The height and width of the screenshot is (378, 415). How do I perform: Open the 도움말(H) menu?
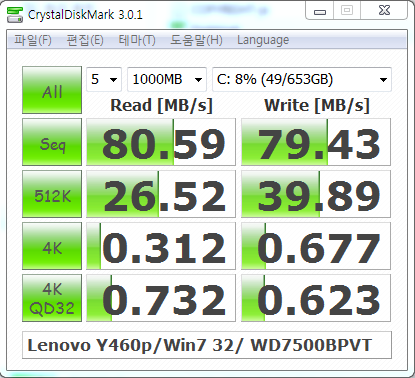pos(196,40)
